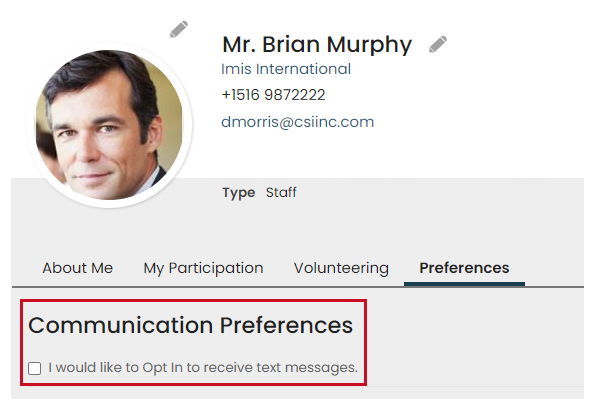Click the blank area right of the Communication Preferences heading

[x=480, y=325]
